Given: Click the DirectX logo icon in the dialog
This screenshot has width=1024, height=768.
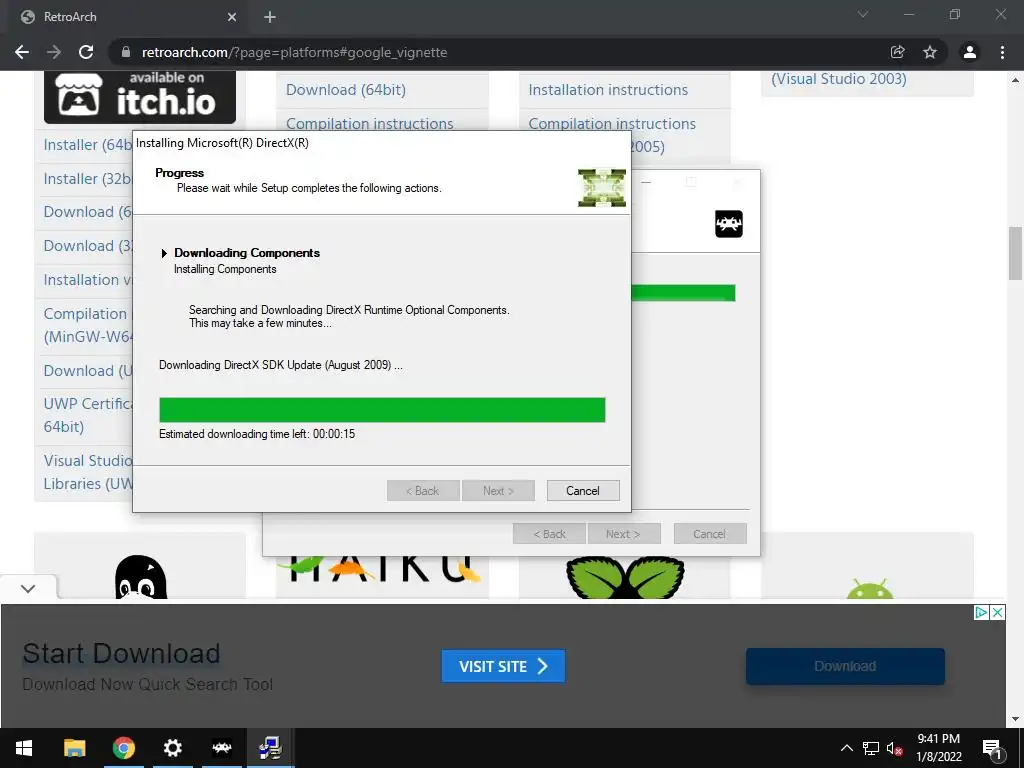Looking at the screenshot, I should pos(602,188).
